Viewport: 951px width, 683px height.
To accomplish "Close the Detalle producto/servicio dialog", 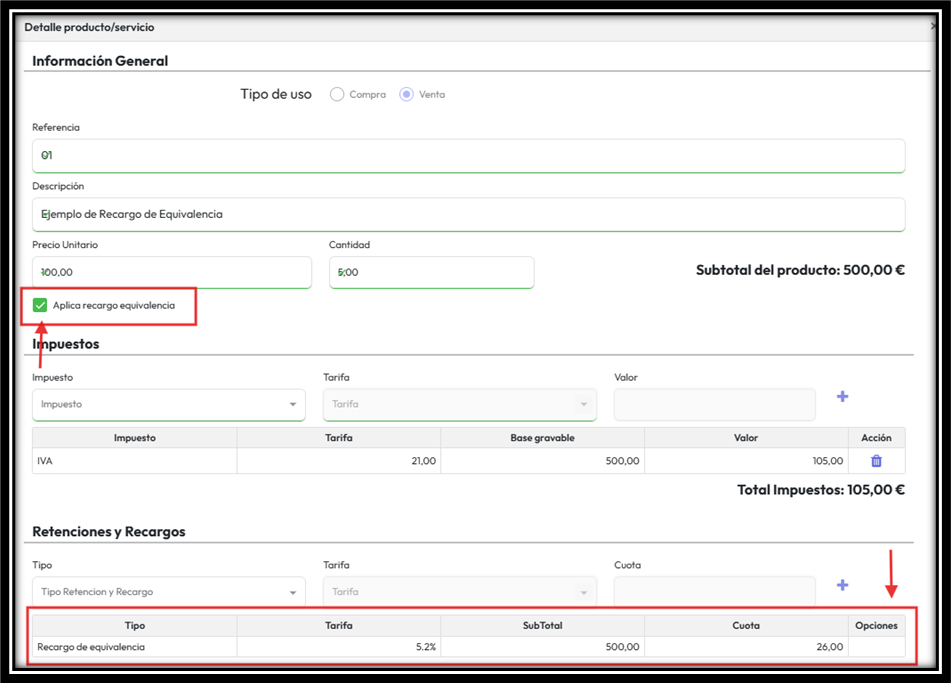I will pos(933,27).
